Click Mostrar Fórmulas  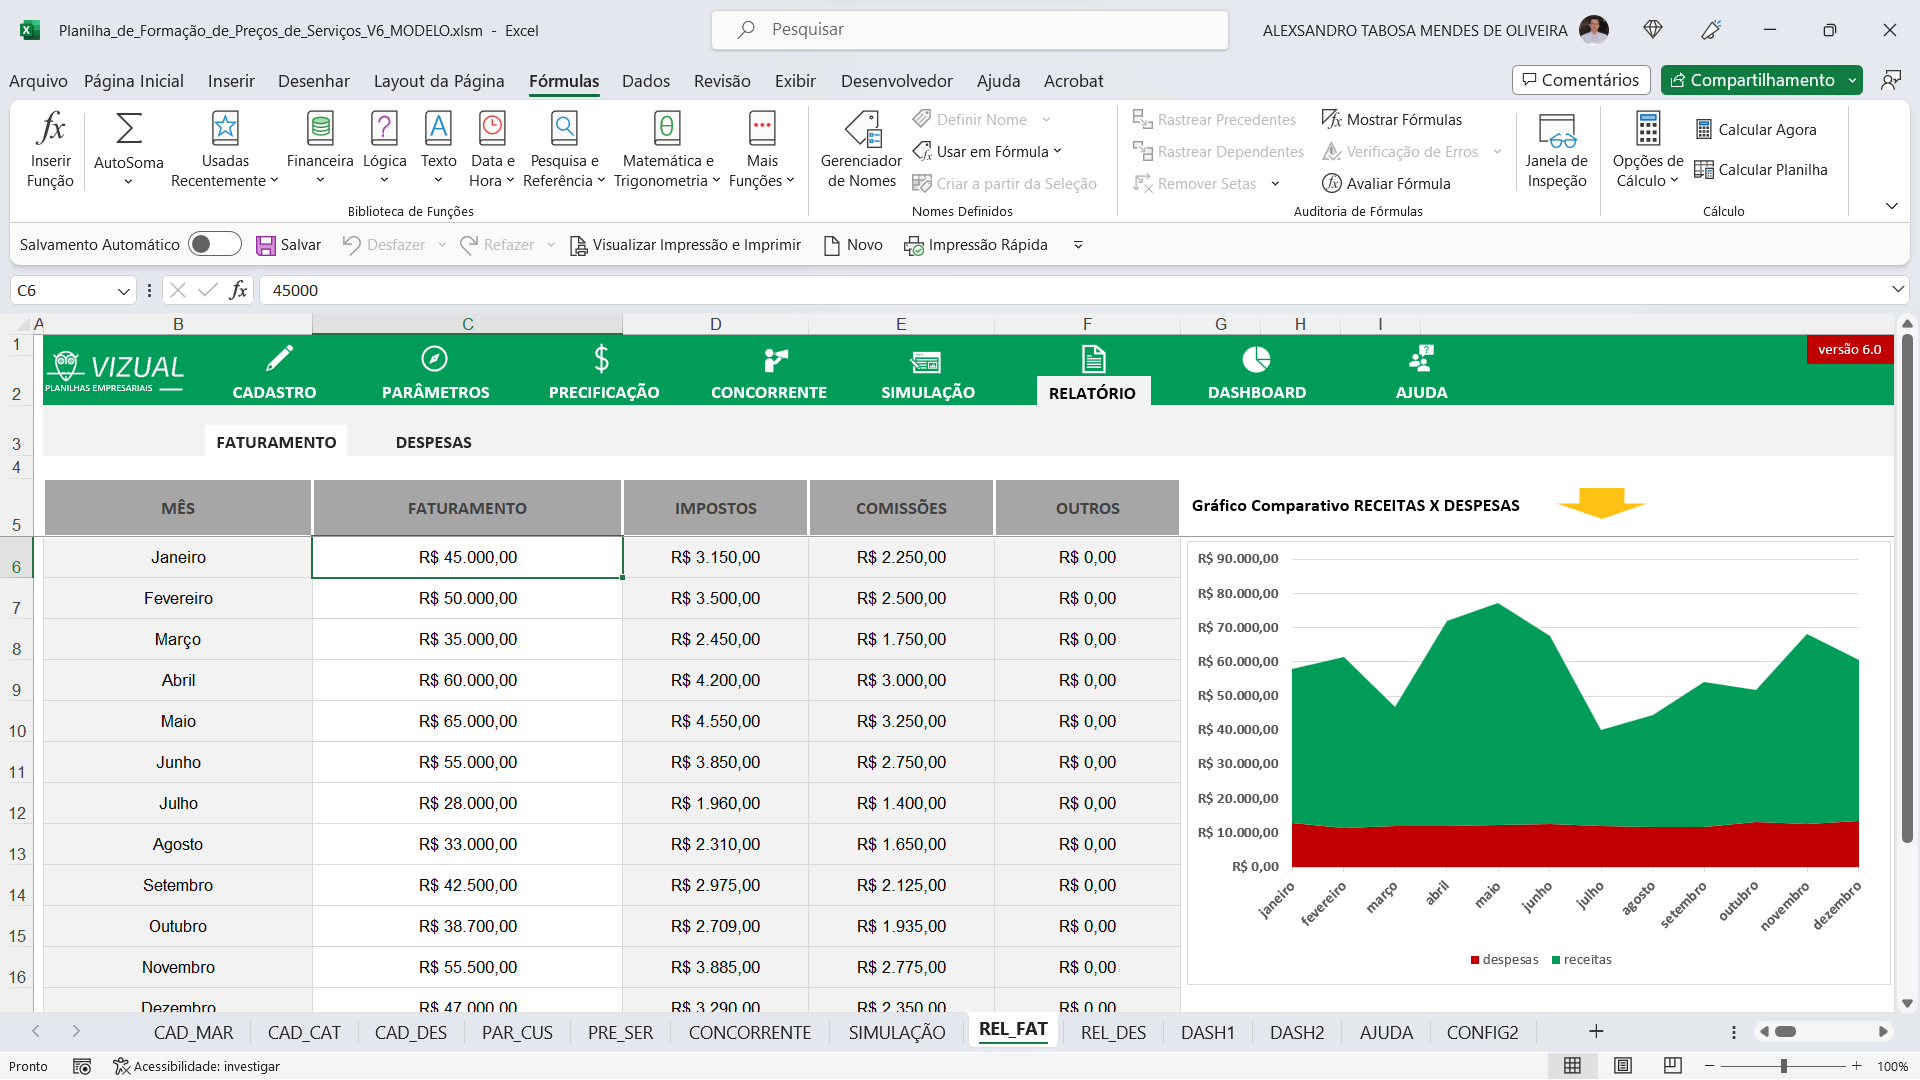(1392, 120)
